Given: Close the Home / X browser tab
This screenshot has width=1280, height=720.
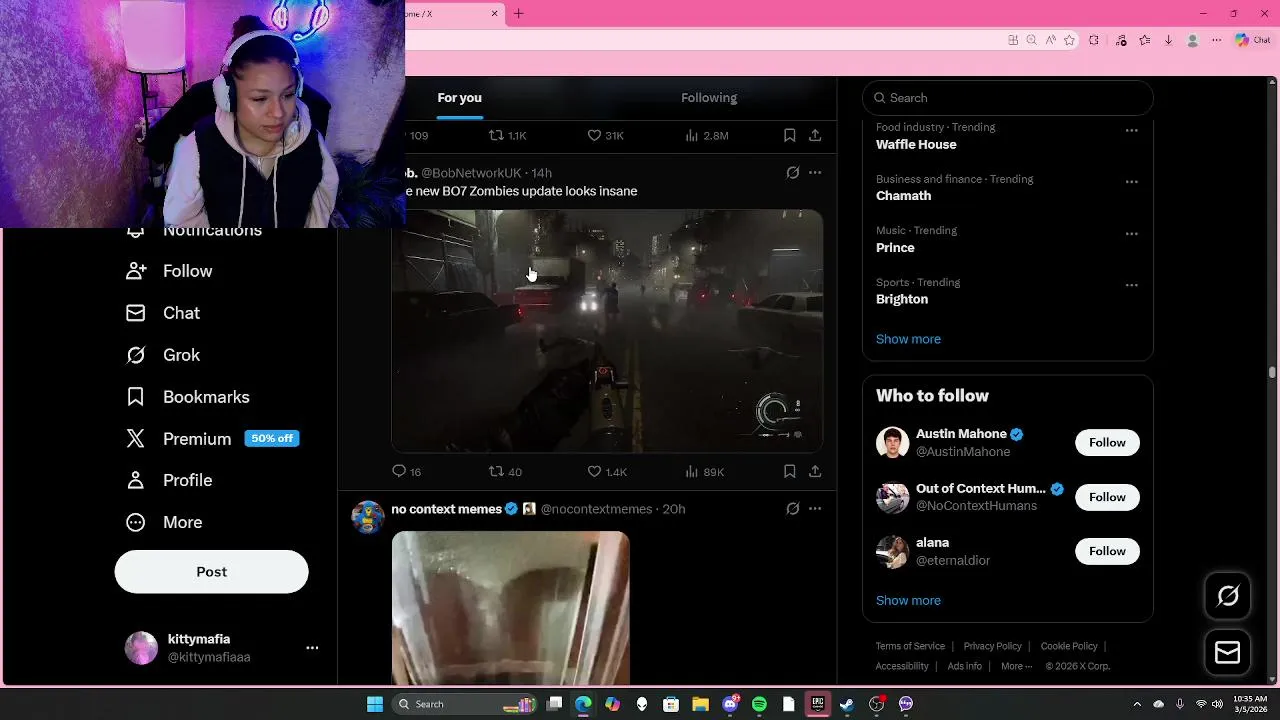Looking at the screenshot, I should 494,14.
